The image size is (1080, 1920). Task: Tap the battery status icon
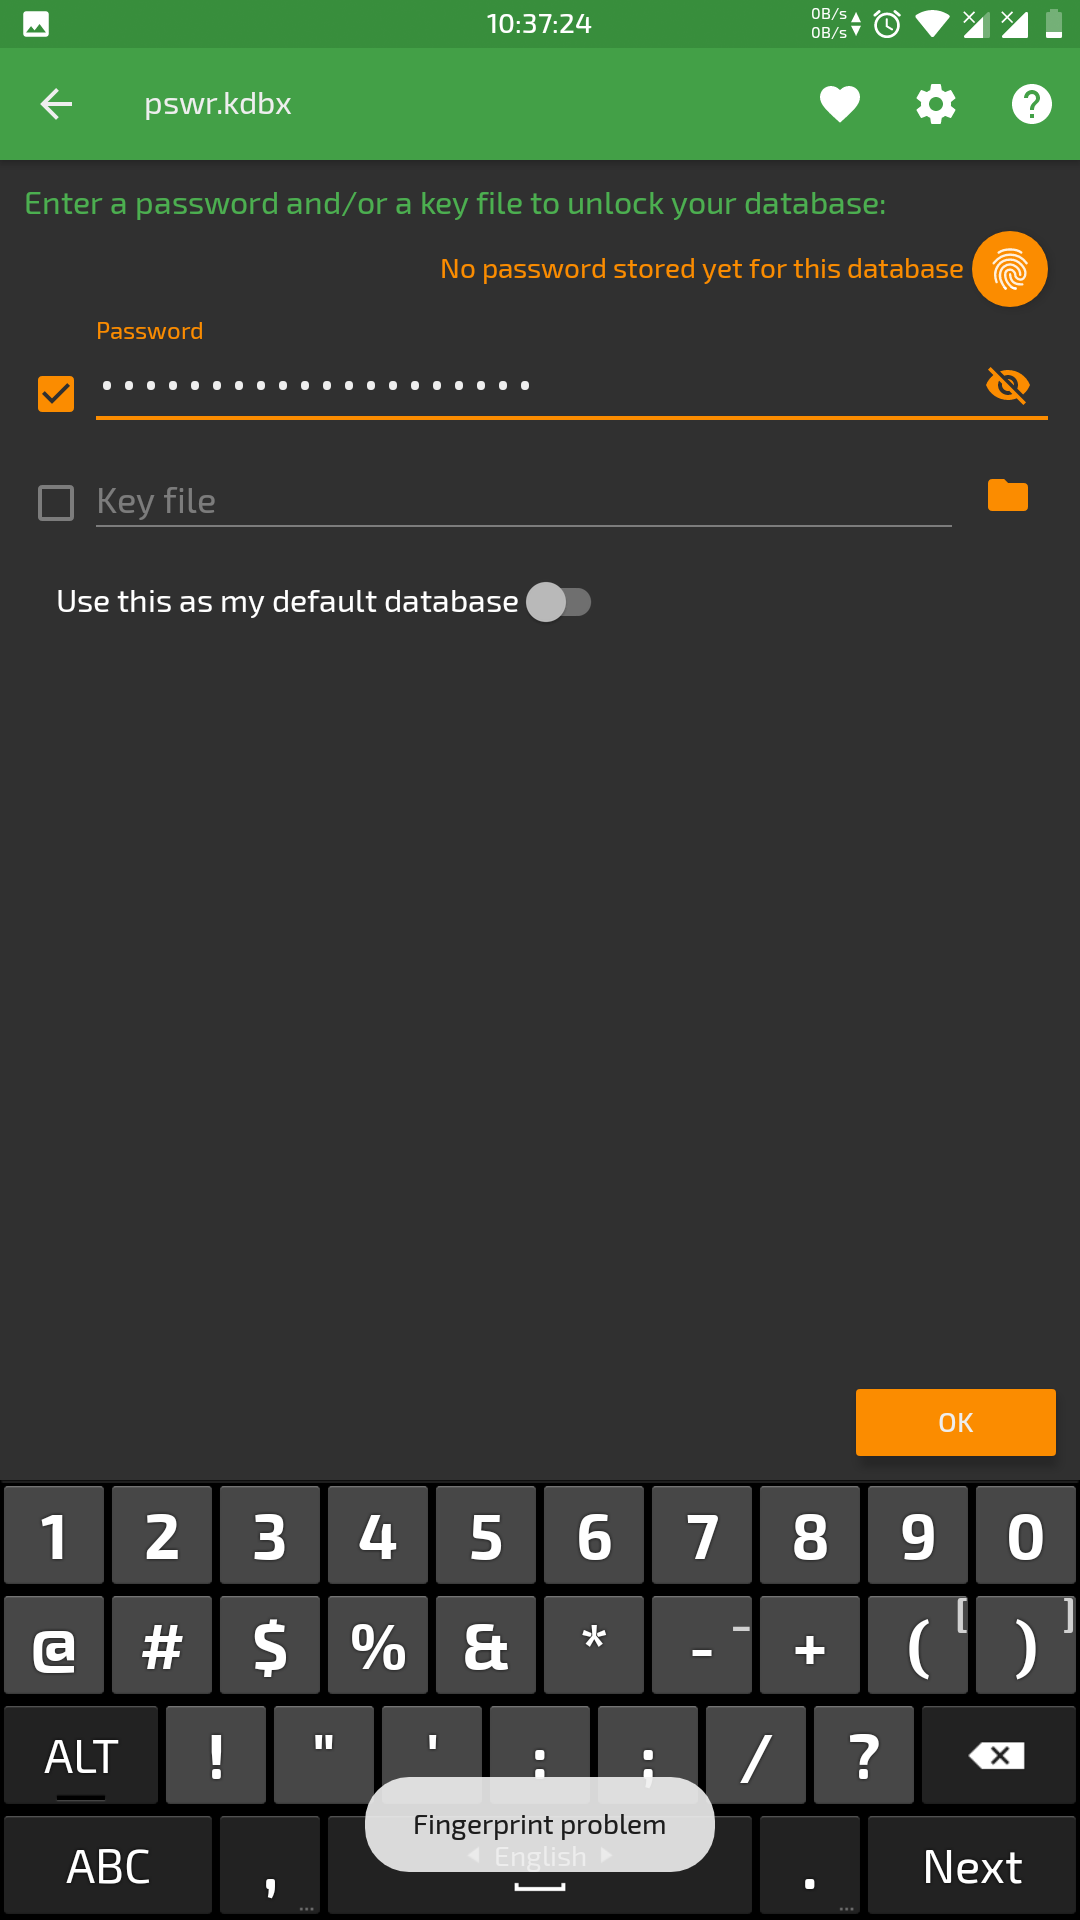(x=1054, y=24)
